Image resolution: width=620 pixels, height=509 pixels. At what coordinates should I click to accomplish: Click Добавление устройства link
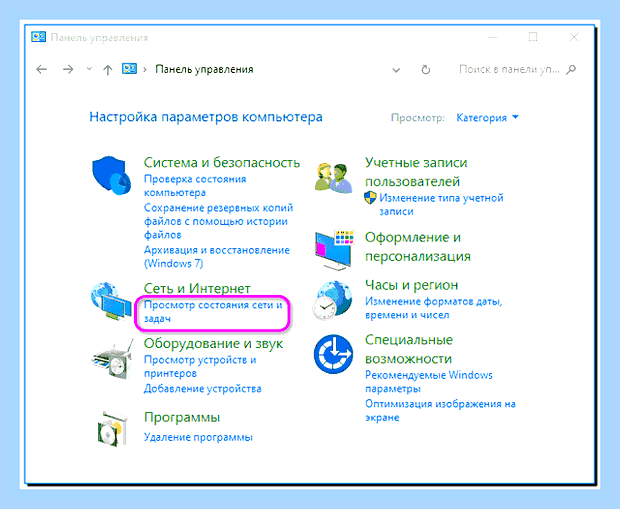202,388
